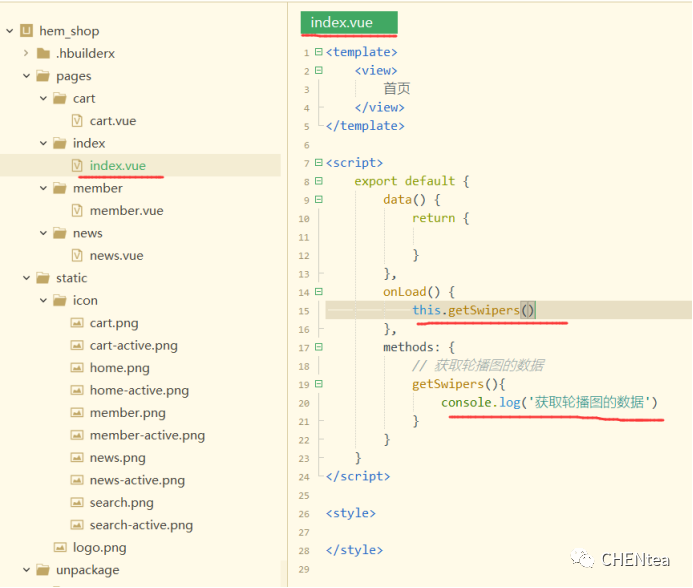Screen dimensions: 693x588
Task: Click the image icon beside search-active.png
Action: [x=77, y=525]
